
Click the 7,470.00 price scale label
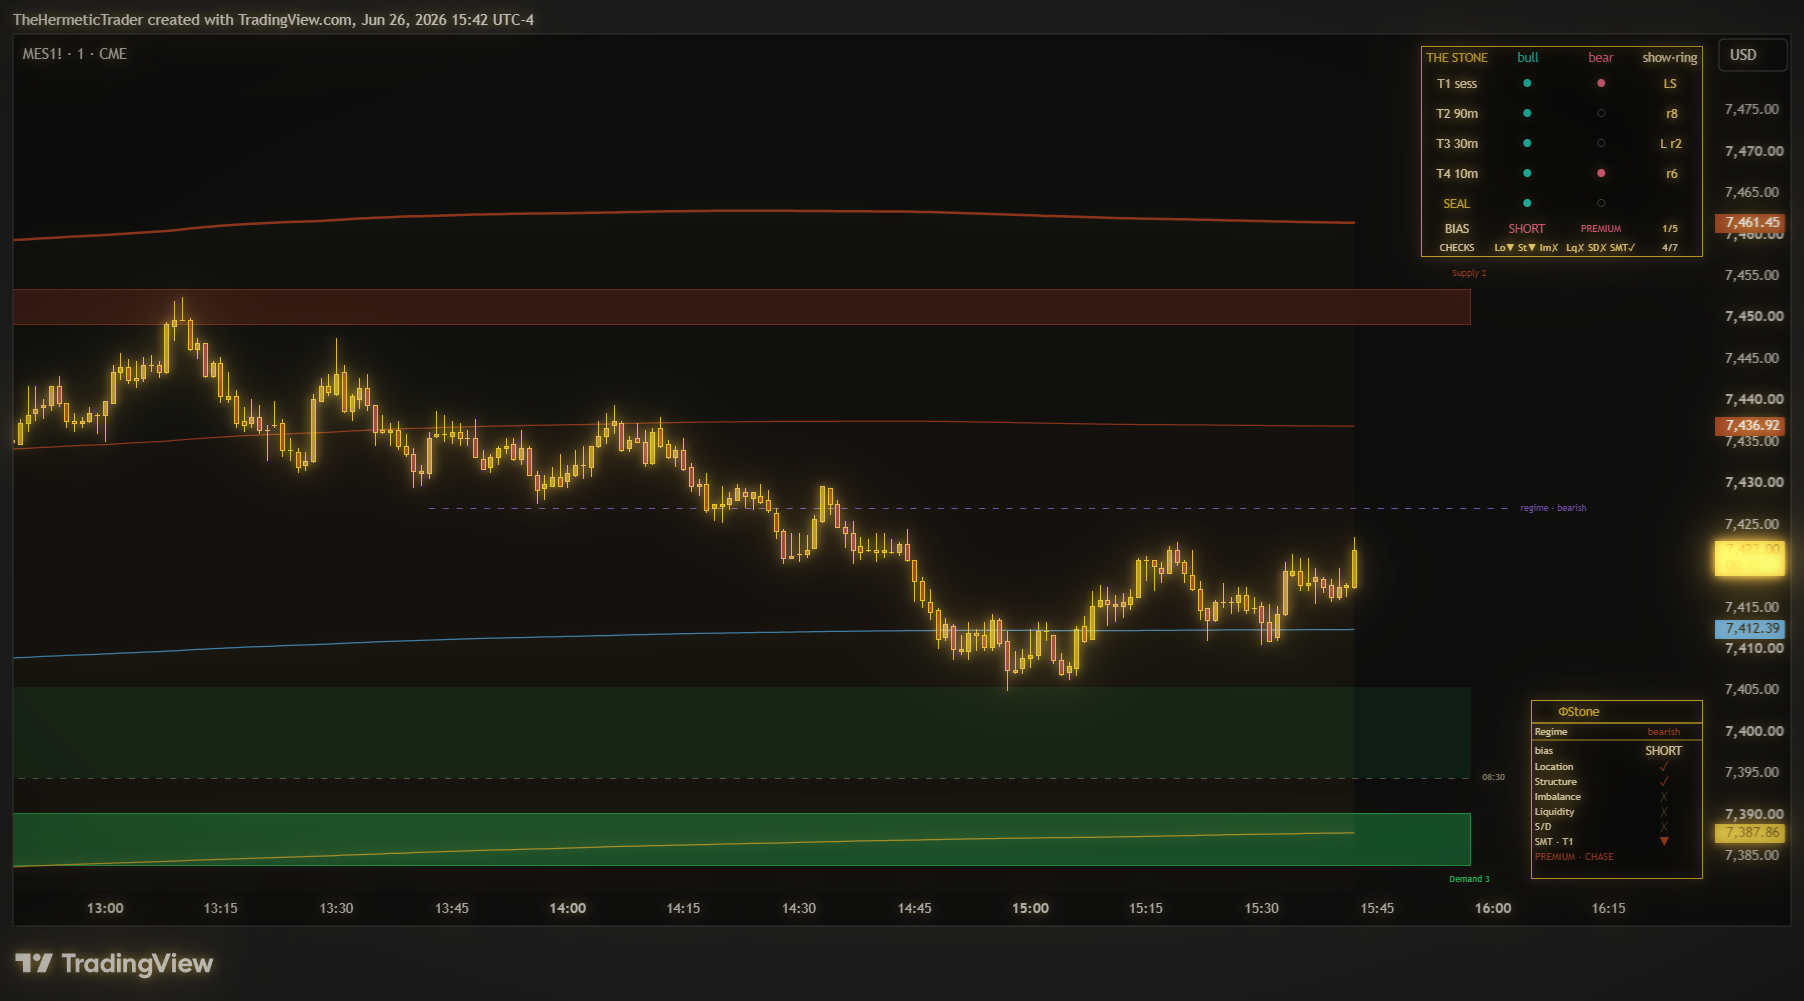[1754, 151]
